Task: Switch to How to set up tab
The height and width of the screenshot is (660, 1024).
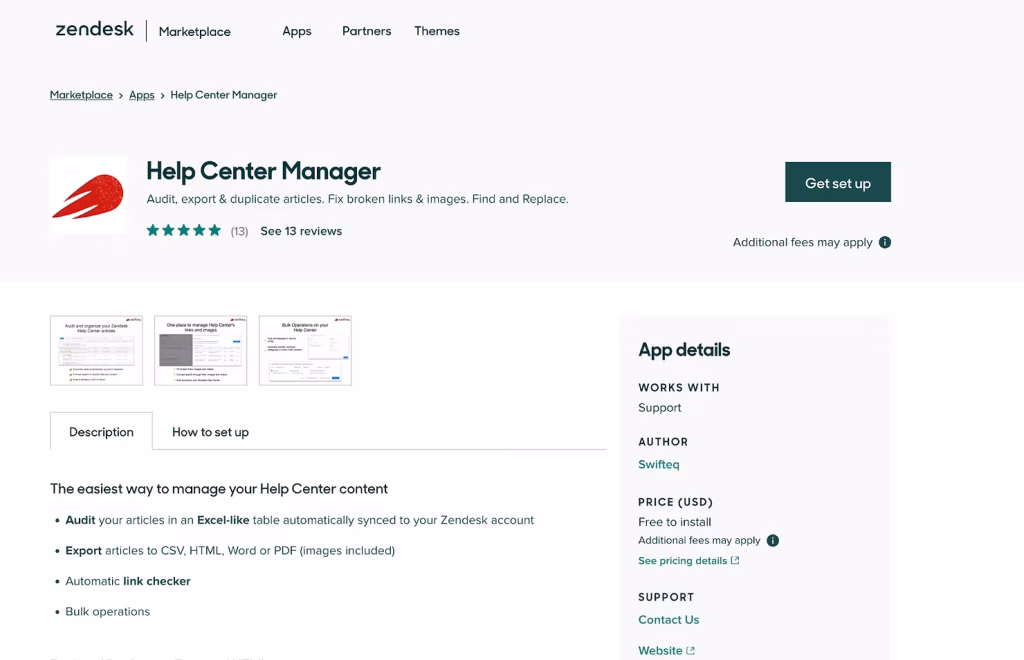Action: 210,432
